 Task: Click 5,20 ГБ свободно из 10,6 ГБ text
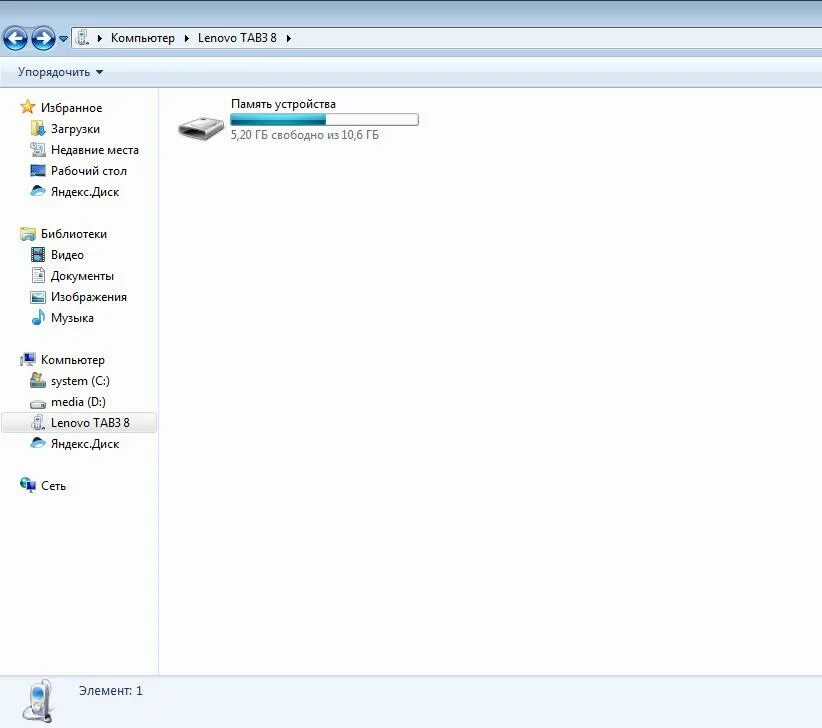click(305, 135)
